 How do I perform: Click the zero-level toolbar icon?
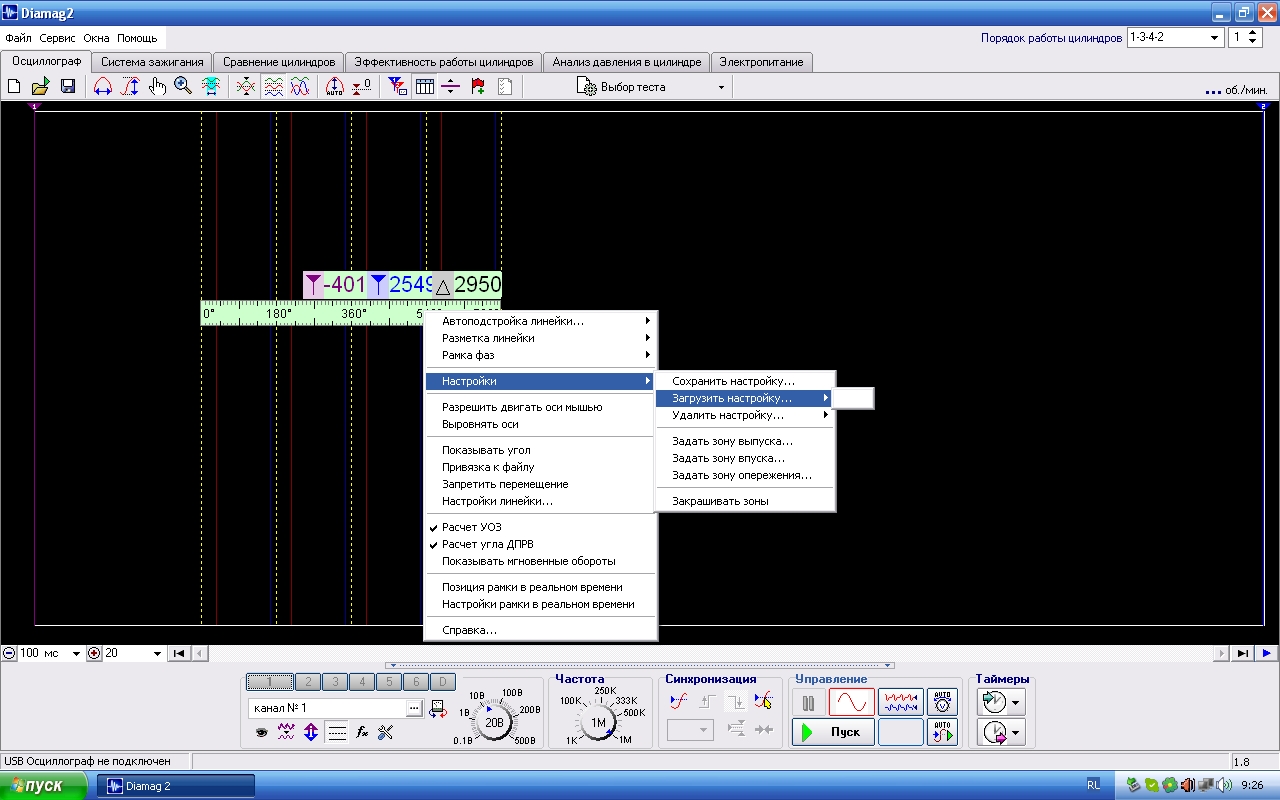pyautogui.click(x=362, y=87)
